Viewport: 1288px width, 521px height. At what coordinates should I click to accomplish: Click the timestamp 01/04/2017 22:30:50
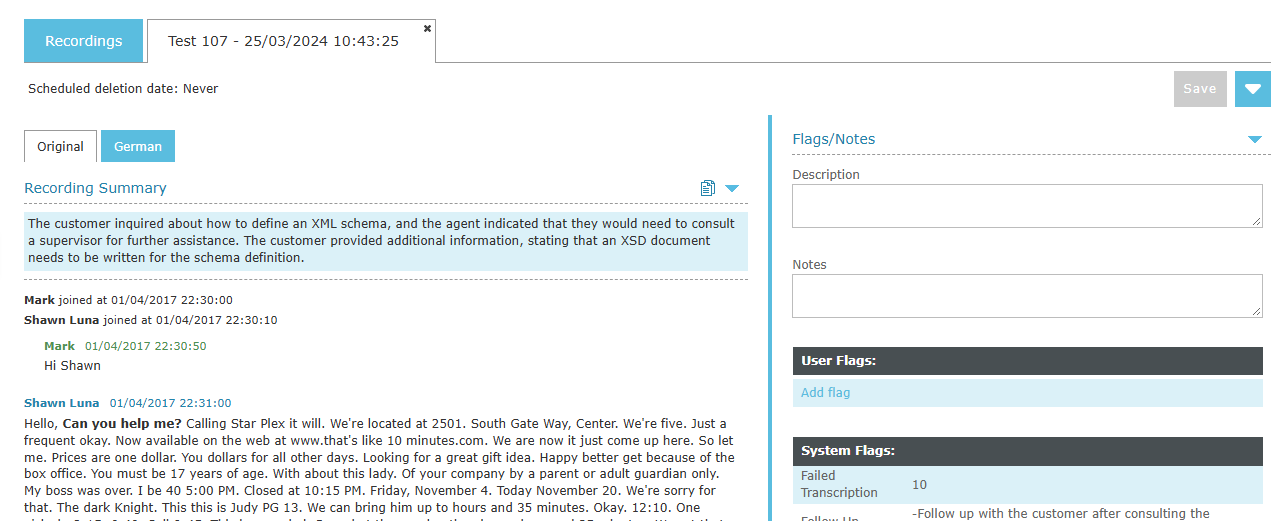click(146, 346)
